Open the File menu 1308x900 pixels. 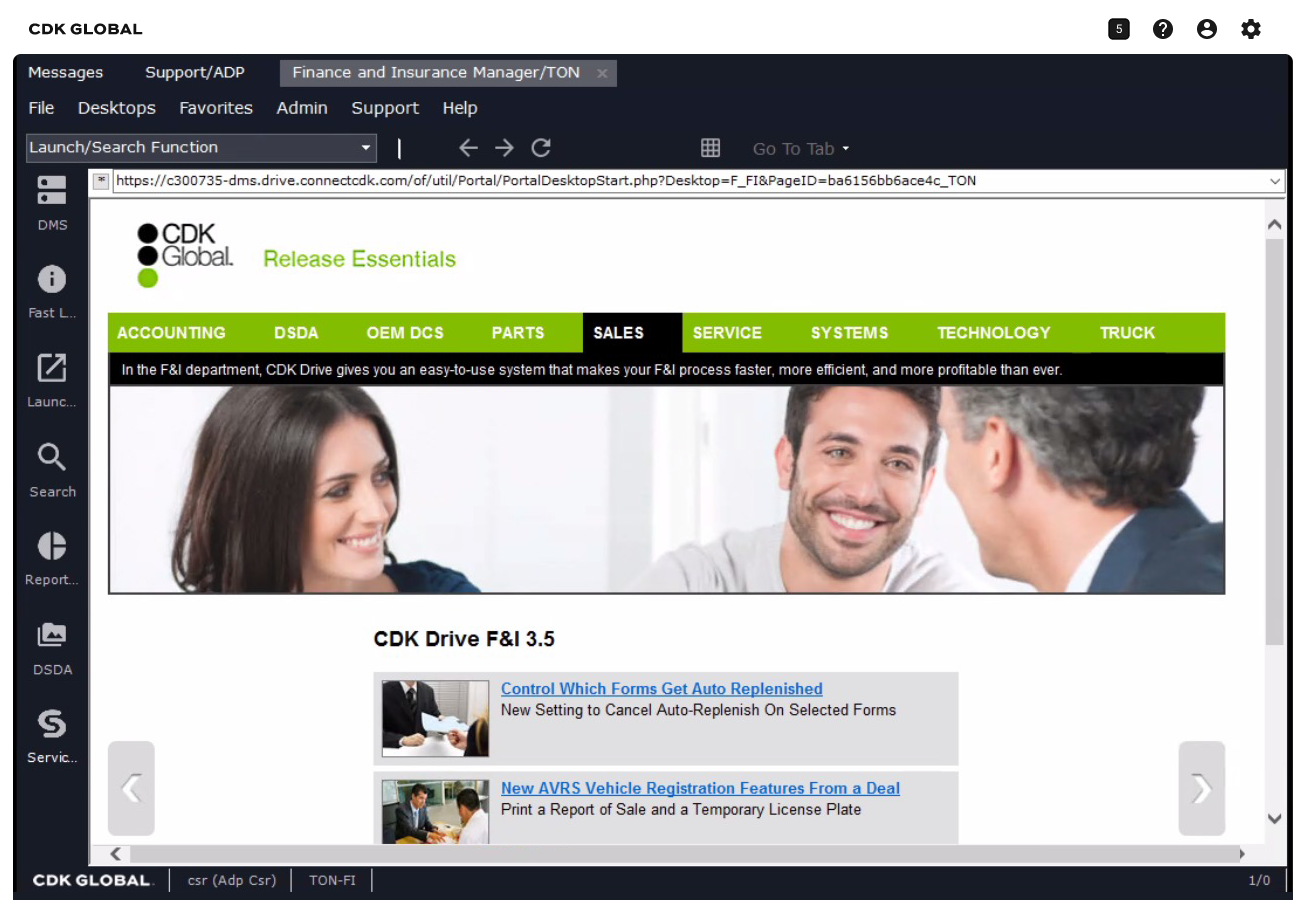tap(41, 108)
